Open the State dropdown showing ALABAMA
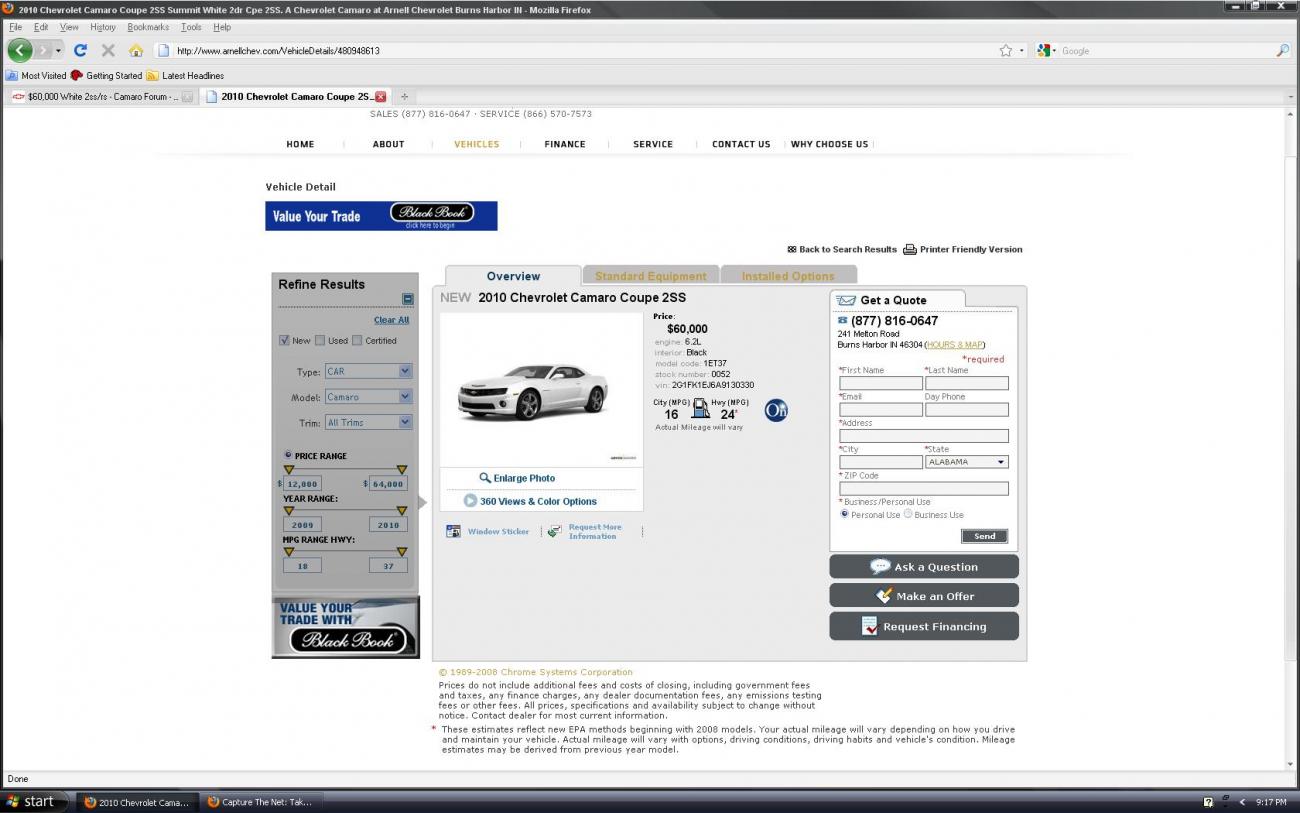Viewport: 1300px width, 813px height. pyautogui.click(x=967, y=462)
